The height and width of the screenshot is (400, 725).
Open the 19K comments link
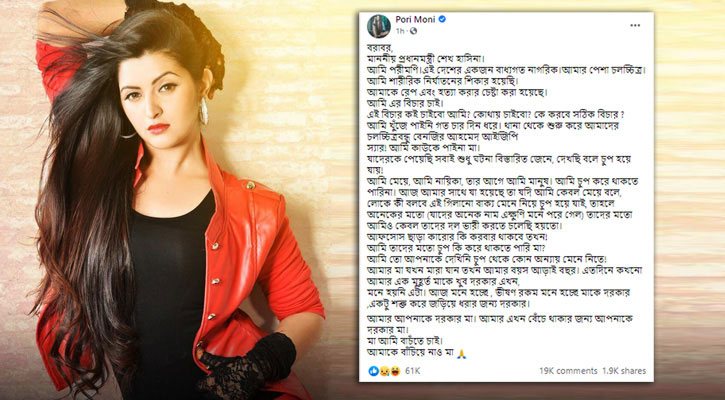pos(568,371)
